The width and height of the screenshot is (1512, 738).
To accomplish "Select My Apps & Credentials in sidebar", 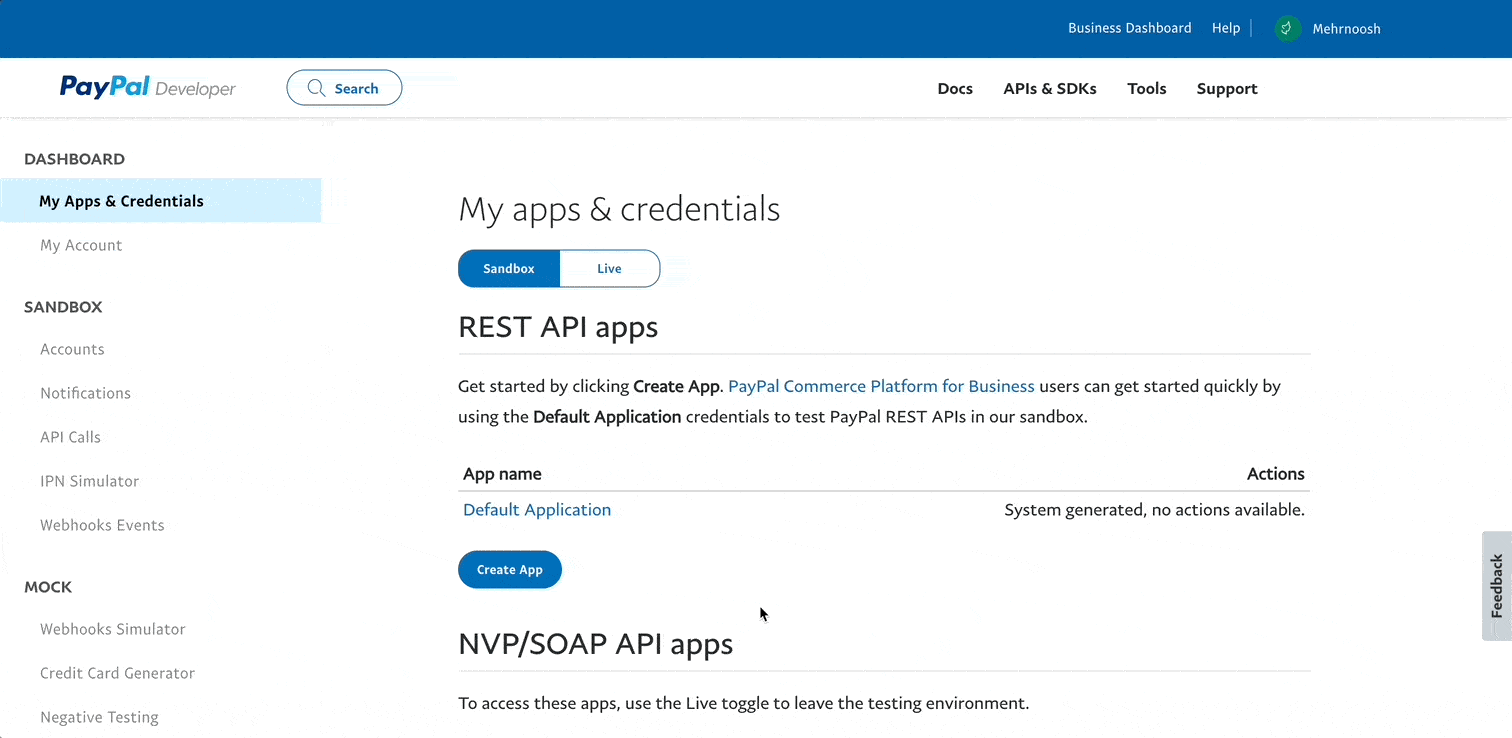I will (x=161, y=201).
